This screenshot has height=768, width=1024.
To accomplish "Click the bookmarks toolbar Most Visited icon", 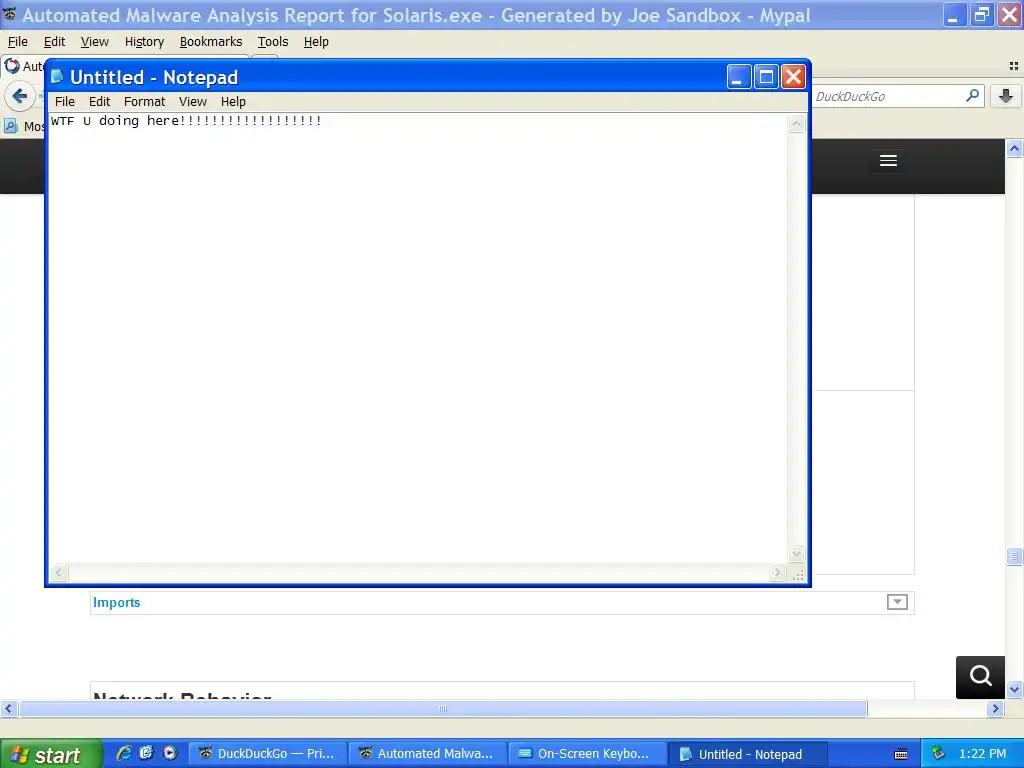I will pos(10,126).
